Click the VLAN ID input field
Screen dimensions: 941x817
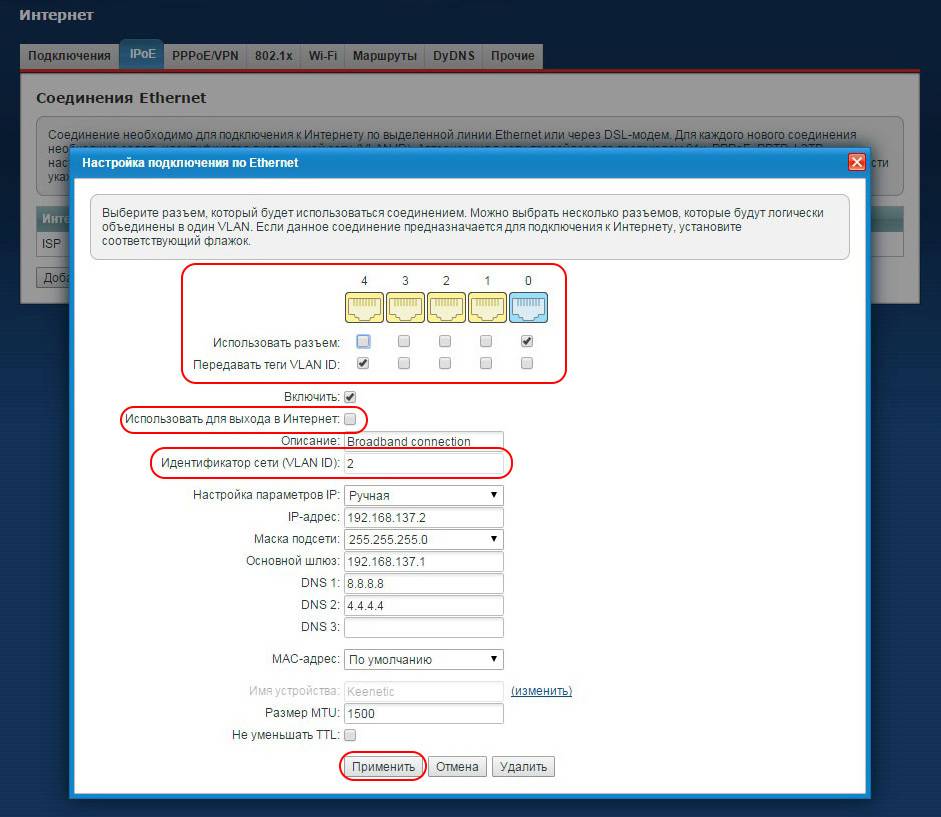(x=424, y=463)
